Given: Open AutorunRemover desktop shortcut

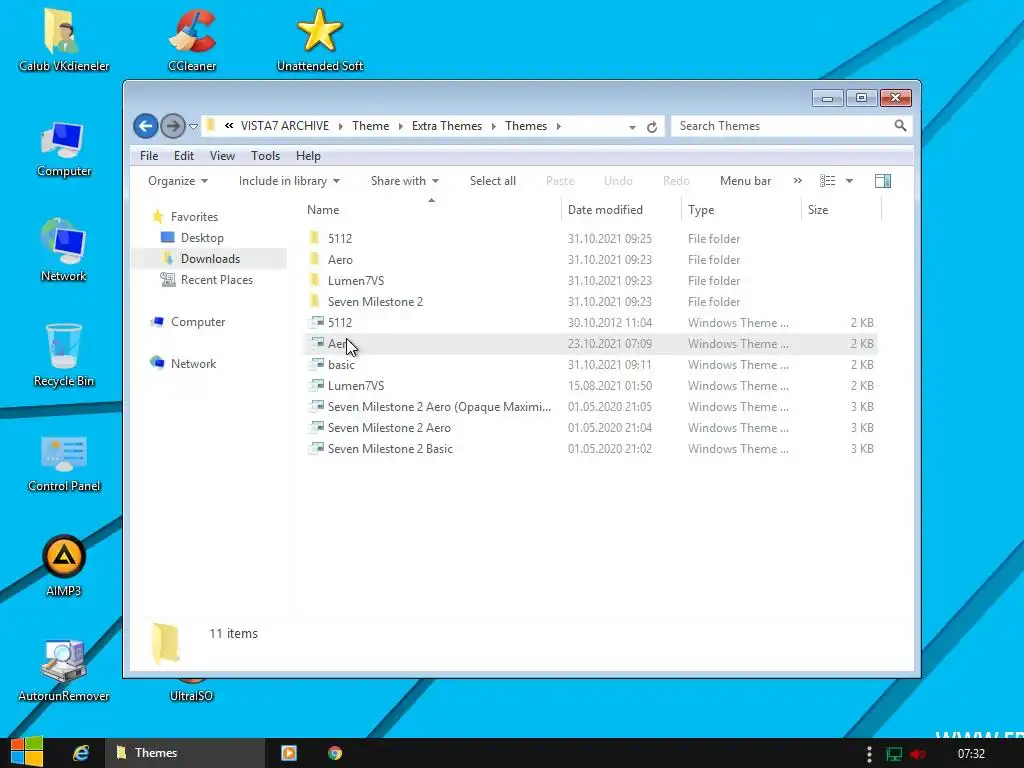Looking at the screenshot, I should click(64, 670).
